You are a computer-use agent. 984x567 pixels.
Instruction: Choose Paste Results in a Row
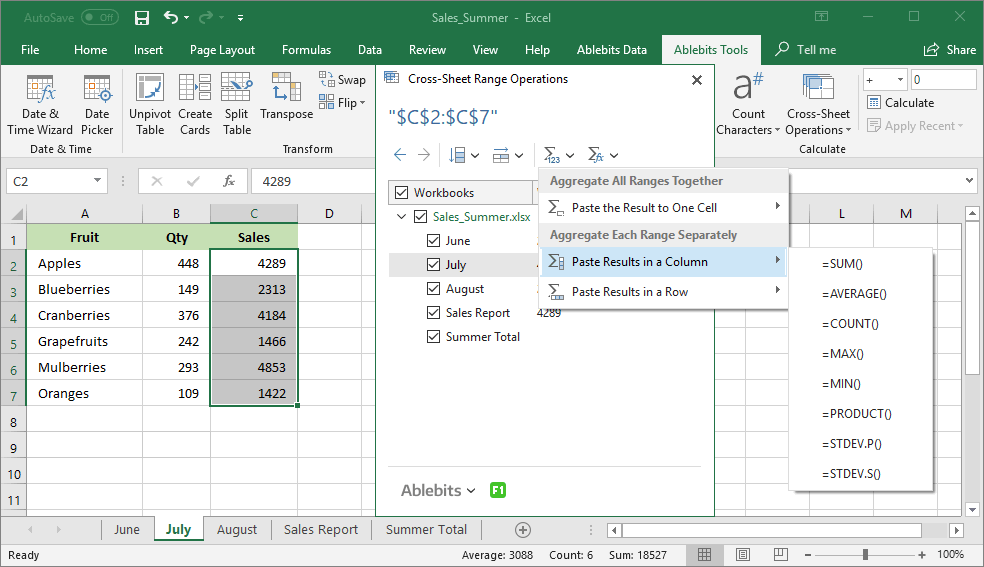click(x=663, y=292)
